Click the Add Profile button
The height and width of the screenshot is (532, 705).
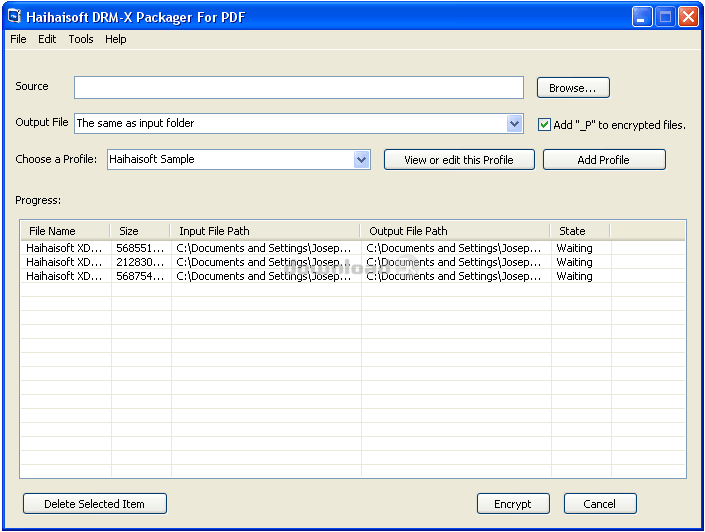tap(604, 160)
